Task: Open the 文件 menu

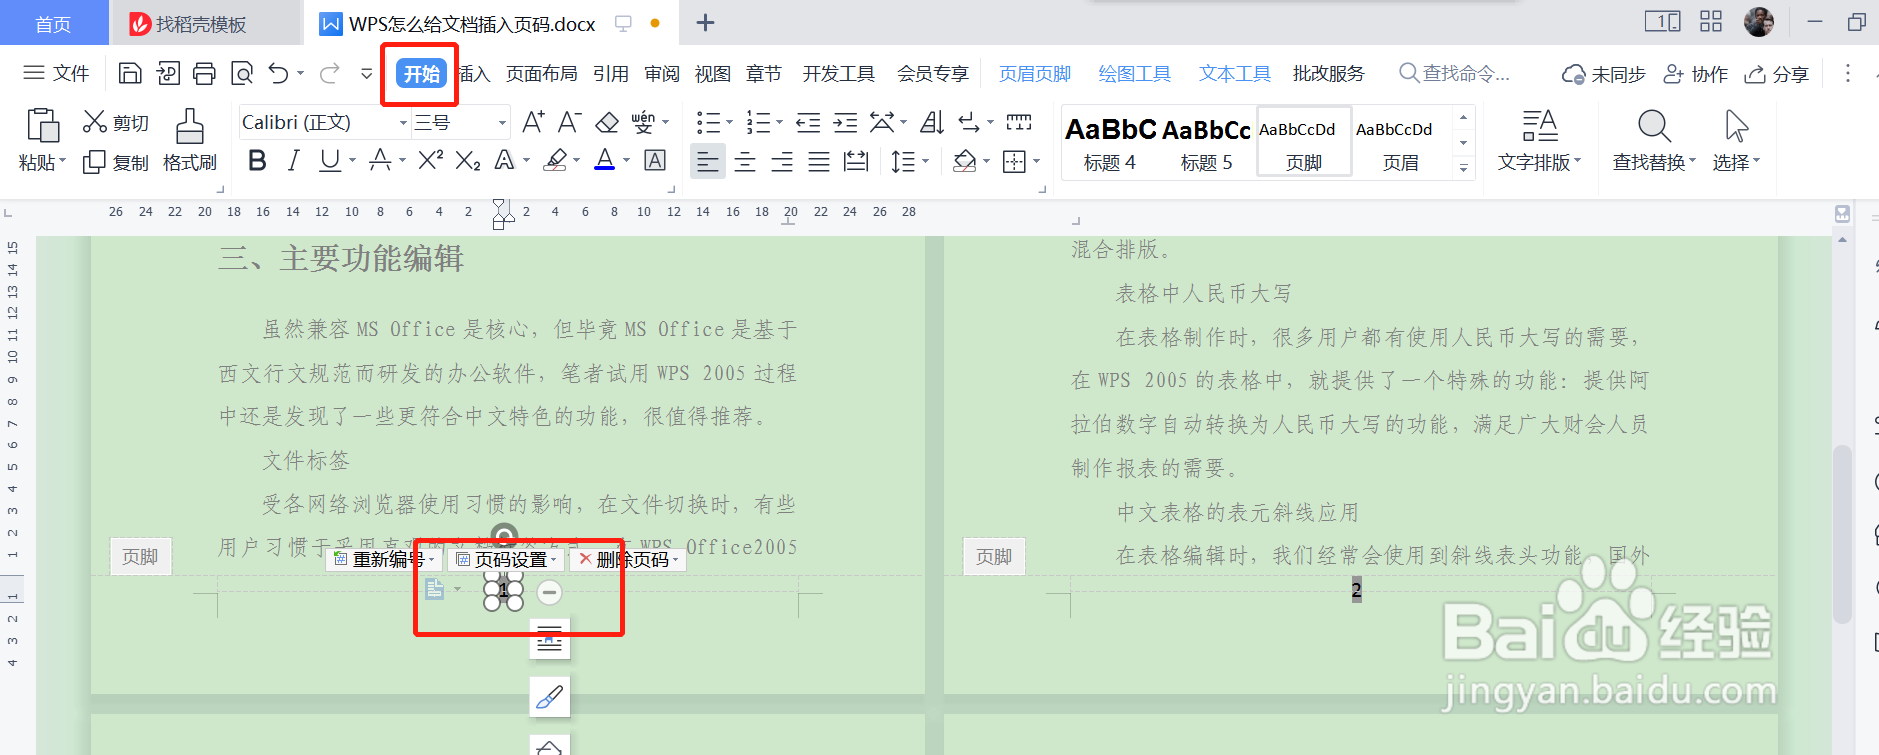Action: (x=56, y=73)
